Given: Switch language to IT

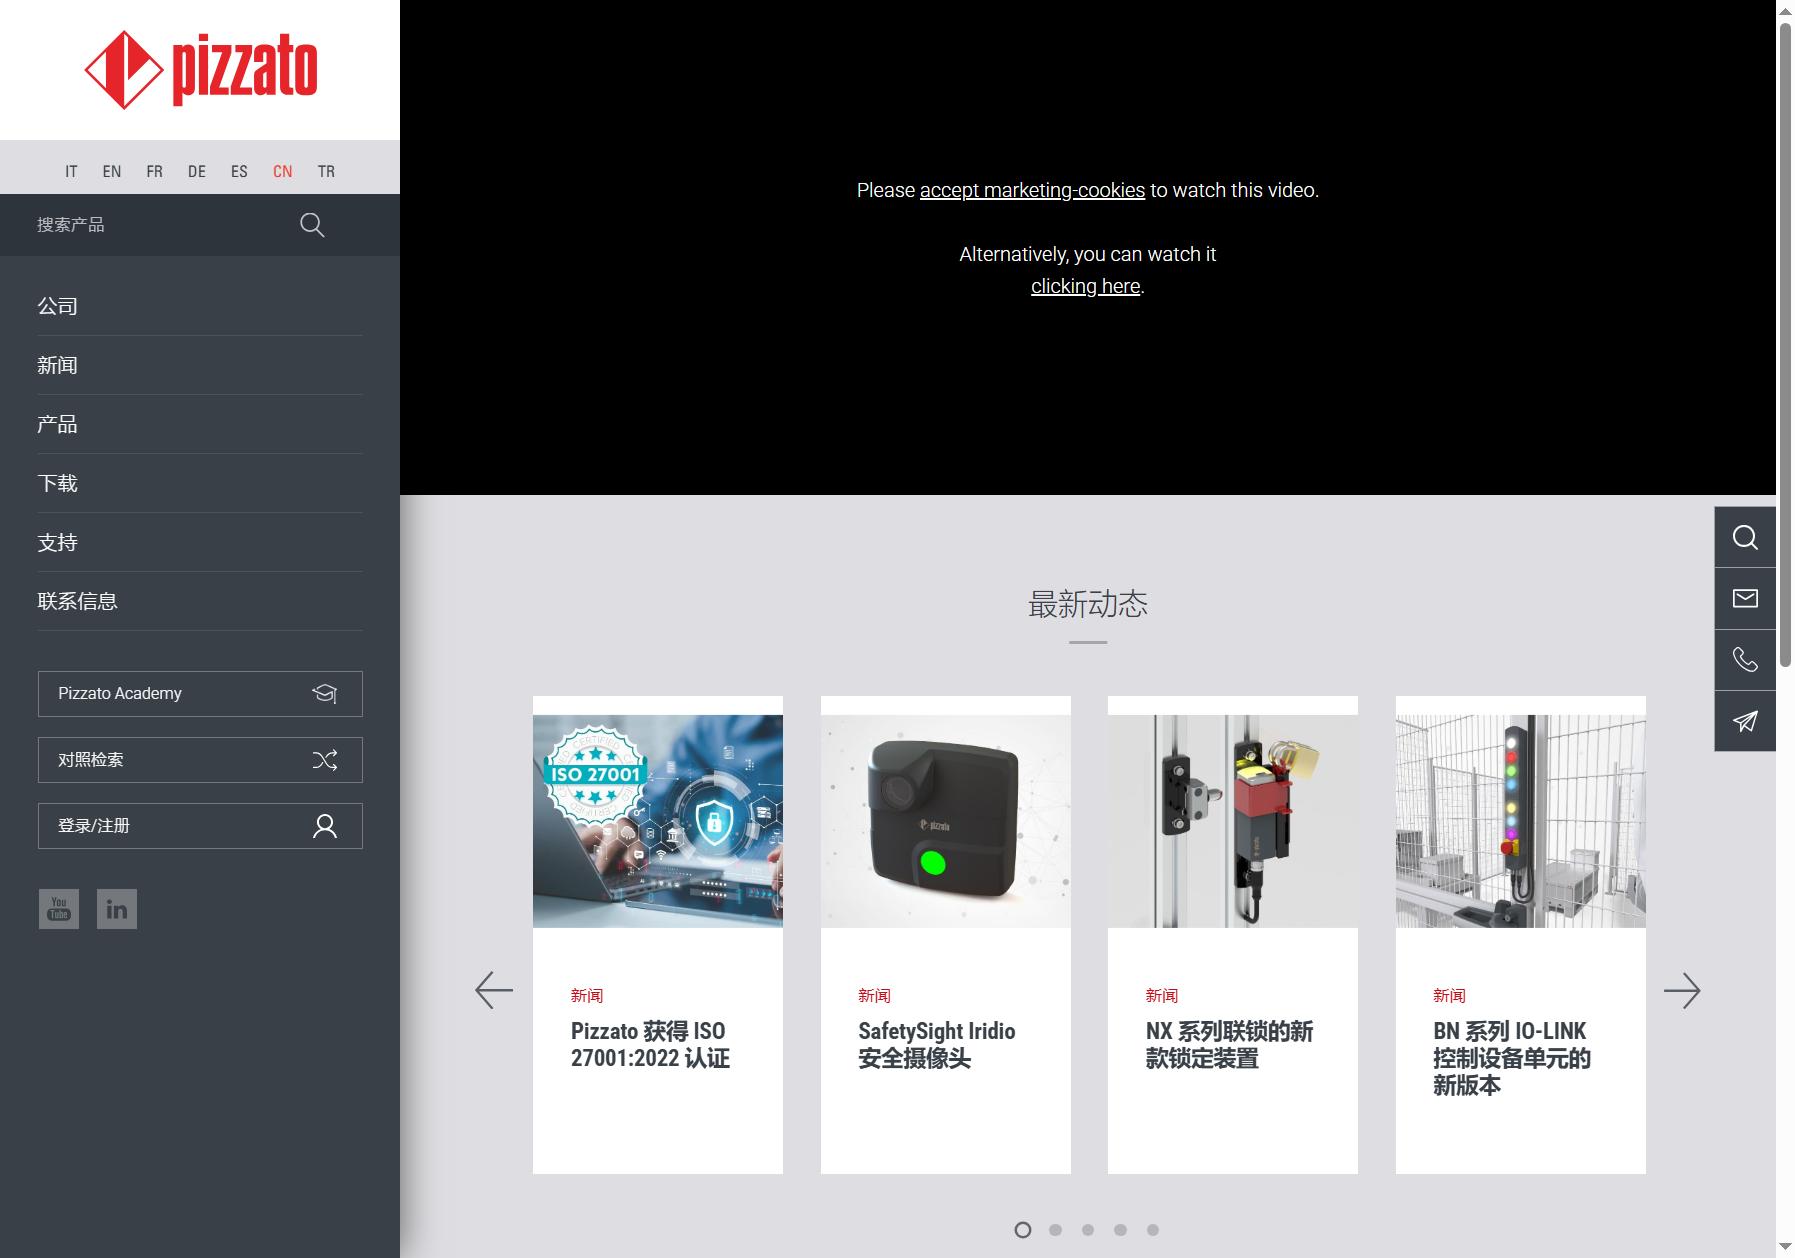Looking at the screenshot, I should [71, 172].
